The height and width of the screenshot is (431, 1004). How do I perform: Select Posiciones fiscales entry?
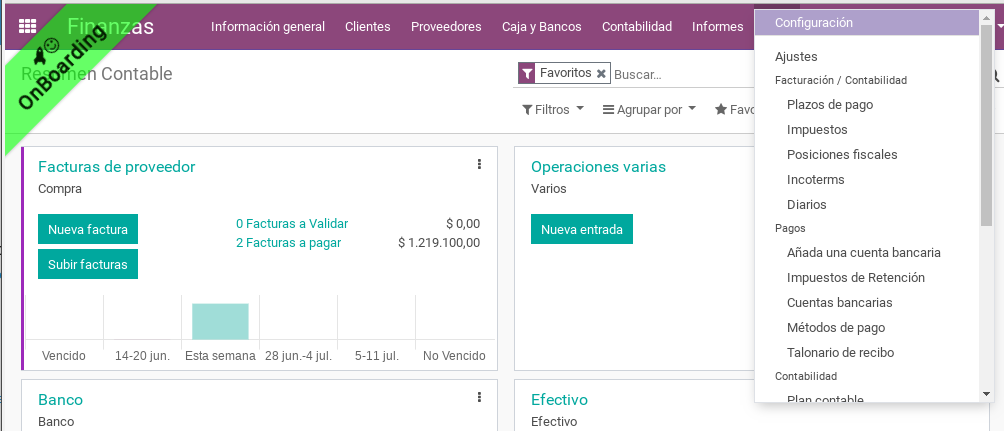click(842, 154)
